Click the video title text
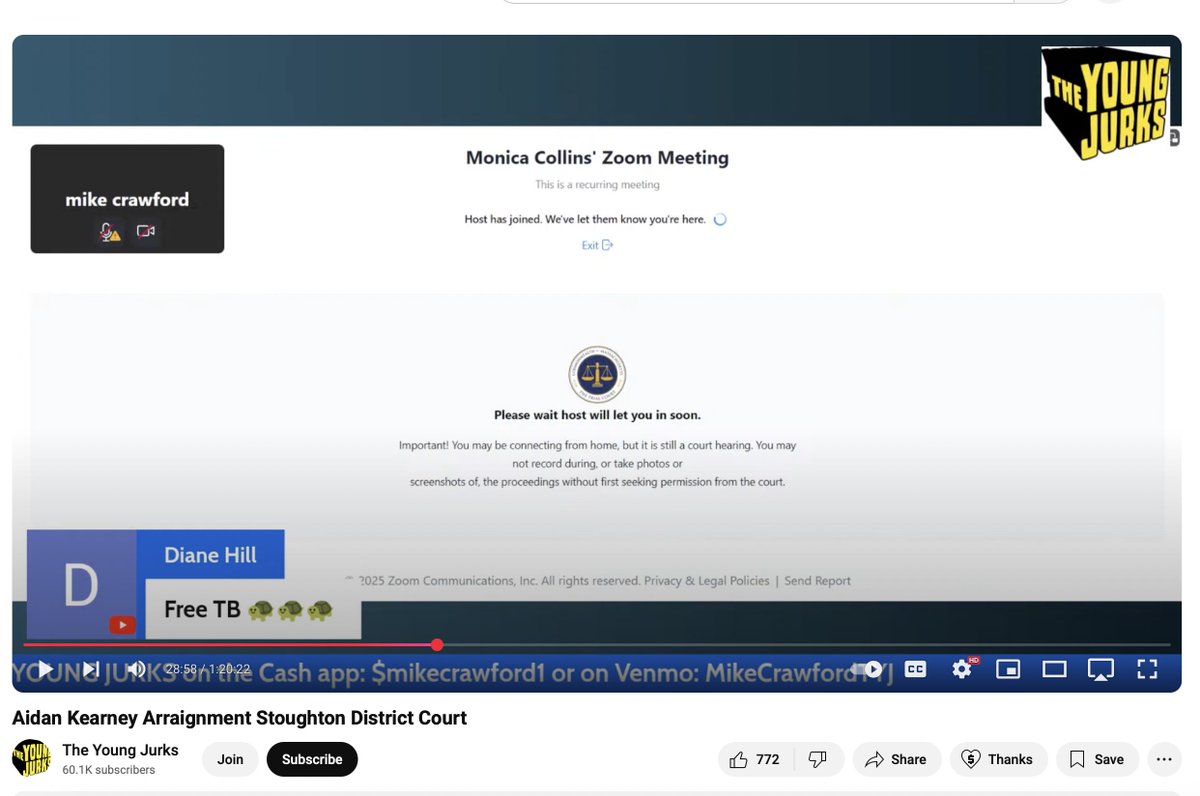Screen dimensions: 1200x796 (x=239, y=718)
